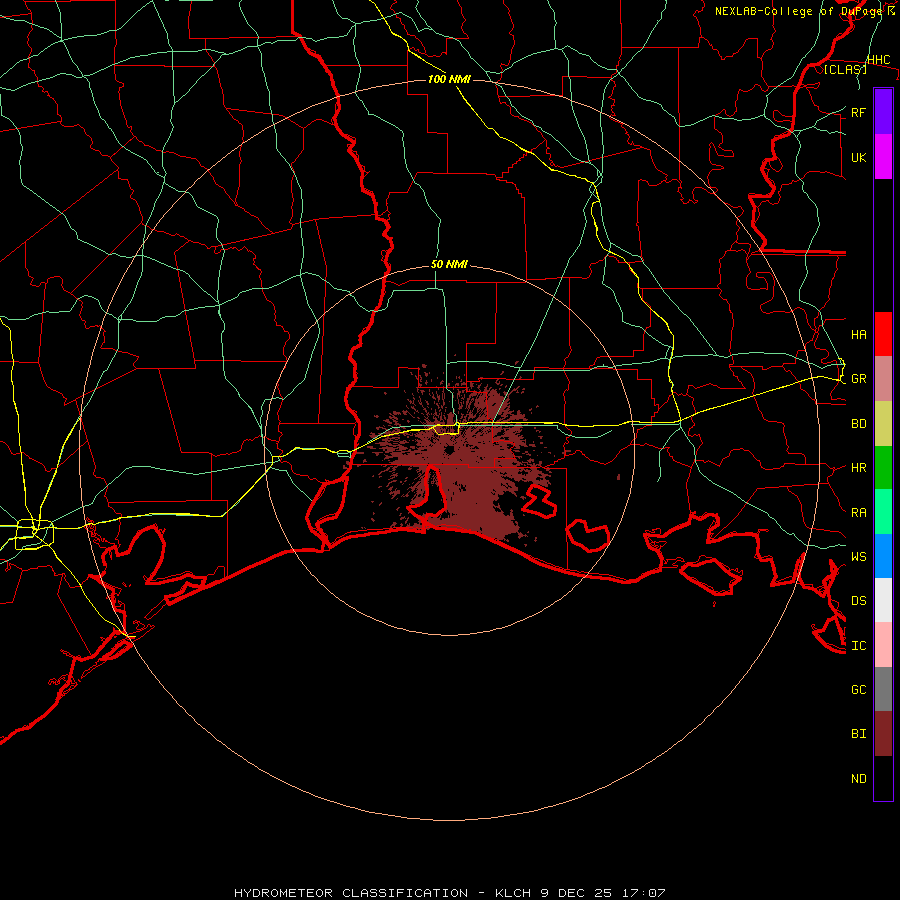Viewport: 900px width, 900px height.
Task: Click the "RF" legend label
Action: [x=858, y=112]
